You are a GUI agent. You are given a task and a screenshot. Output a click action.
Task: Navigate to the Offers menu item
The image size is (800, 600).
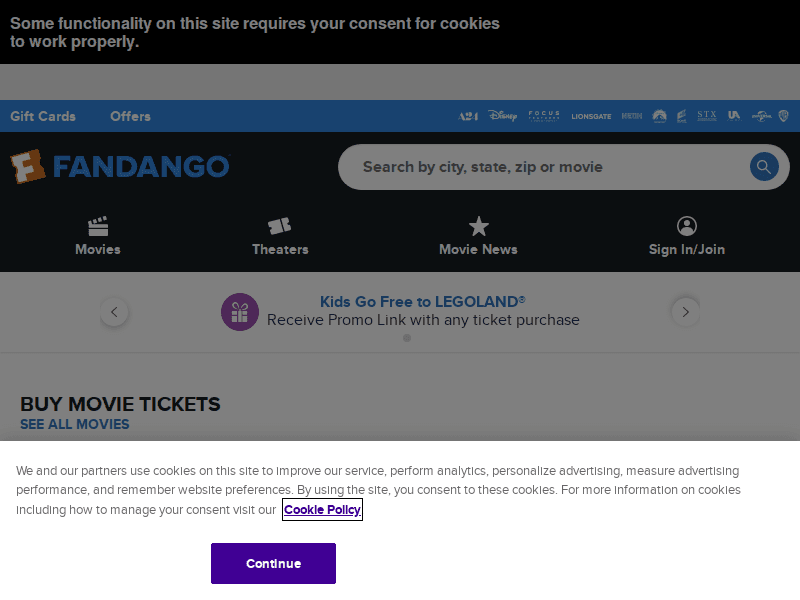(x=130, y=116)
